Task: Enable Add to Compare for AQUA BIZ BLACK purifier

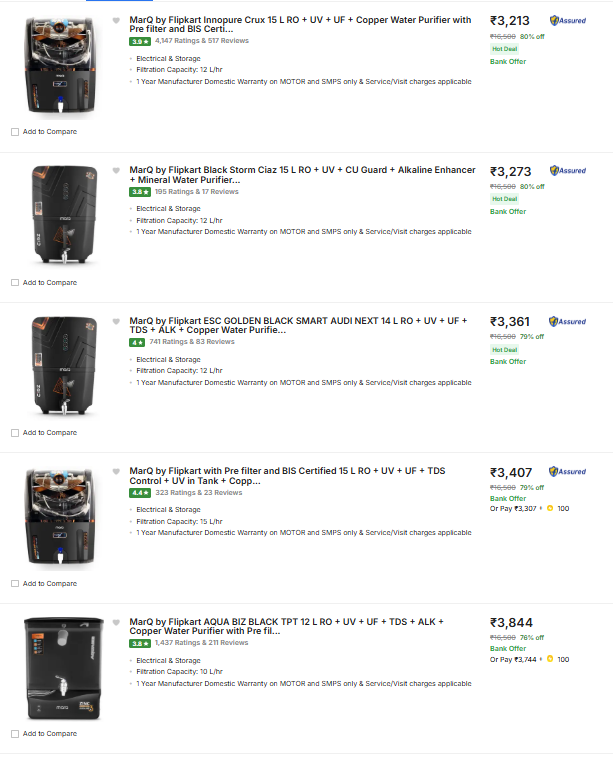Action: coord(14,734)
